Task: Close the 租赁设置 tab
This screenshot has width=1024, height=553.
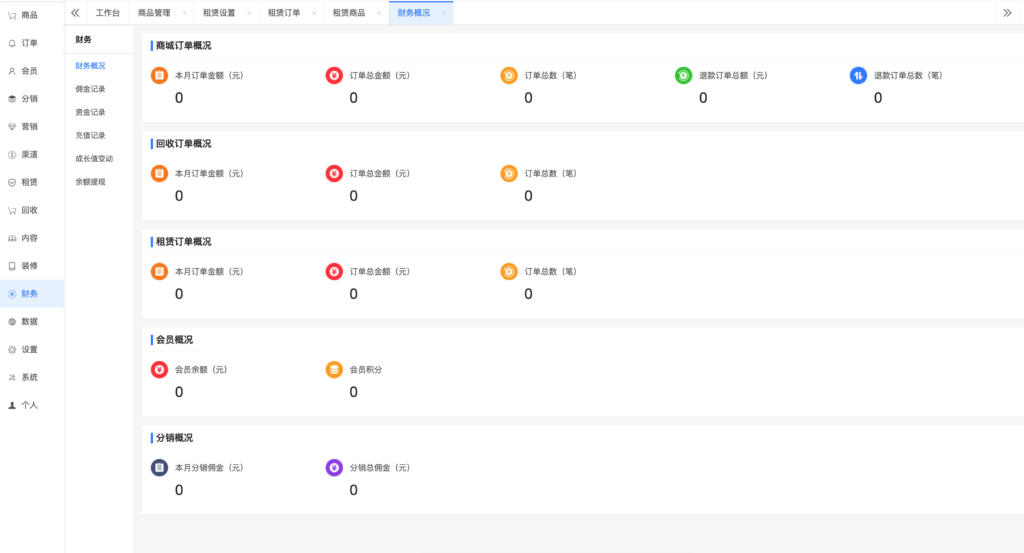Action: pos(249,13)
